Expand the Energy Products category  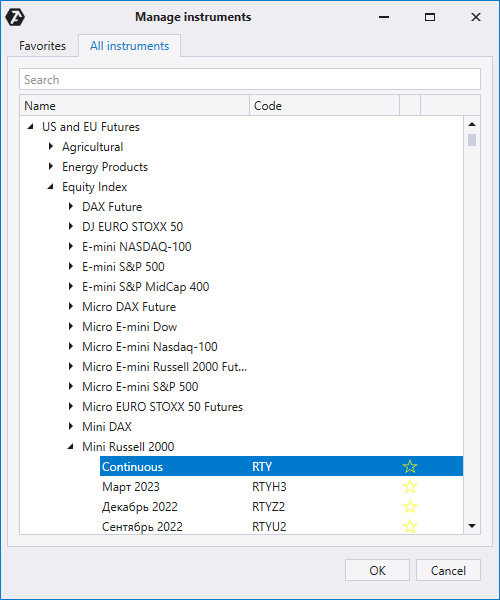(x=50, y=166)
